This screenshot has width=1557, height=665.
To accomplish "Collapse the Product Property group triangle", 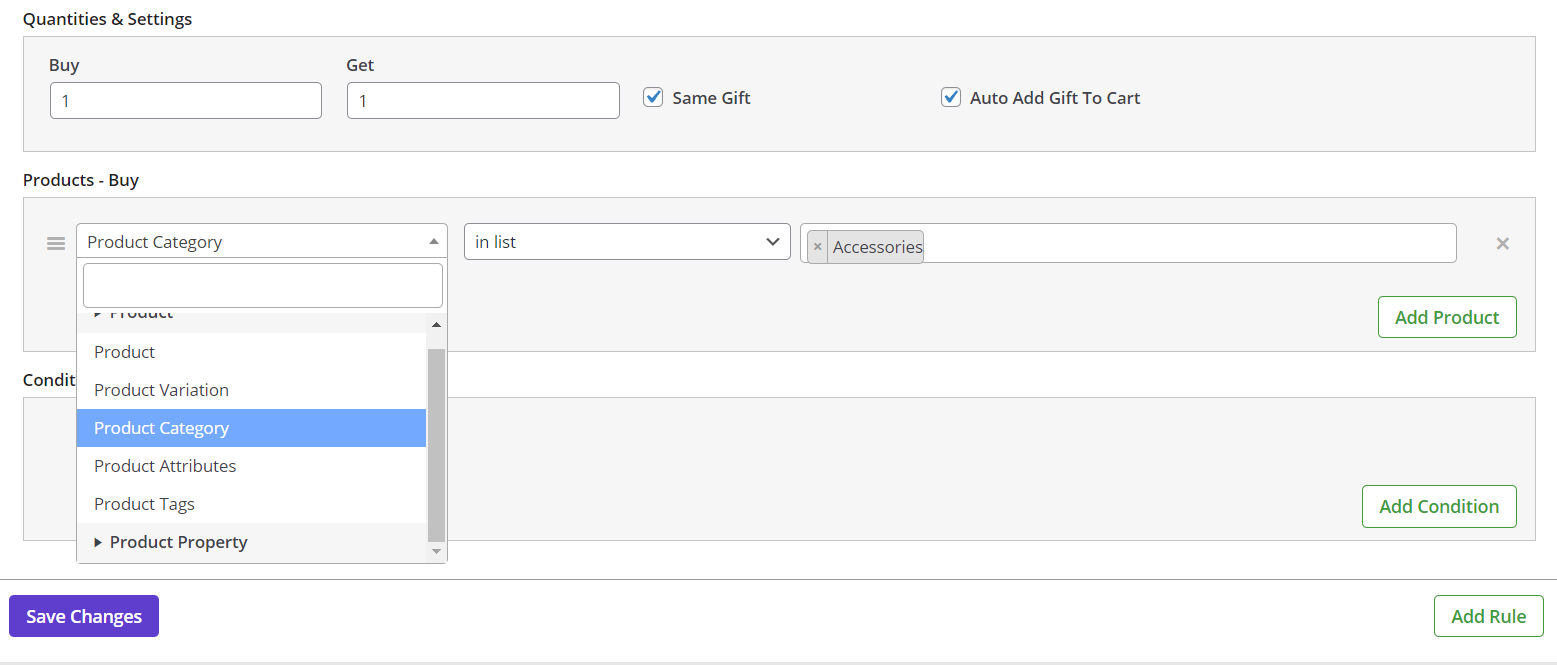I will 98,542.
